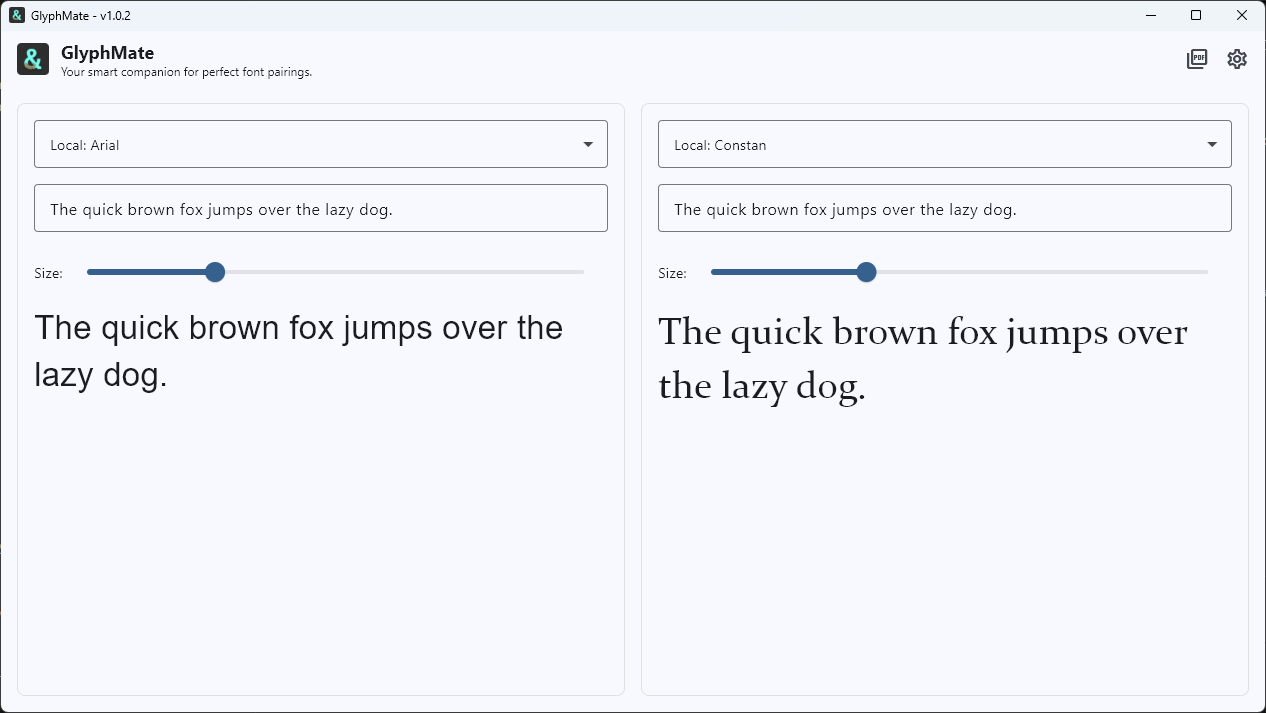The width and height of the screenshot is (1266, 713).
Task: Open settings via the gear icon
Action: click(x=1237, y=59)
